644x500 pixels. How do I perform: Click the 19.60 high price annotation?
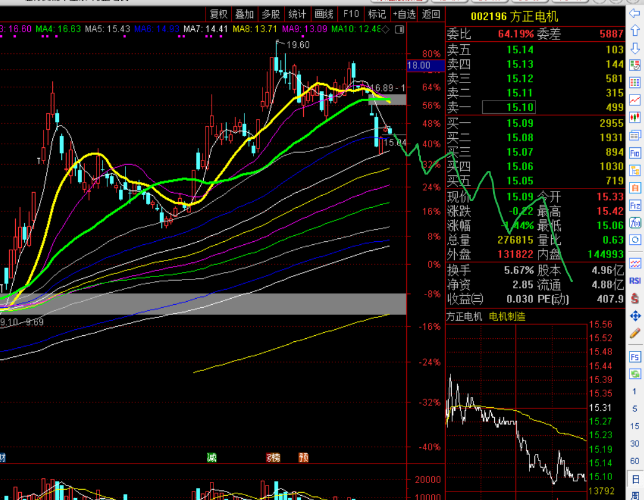(x=298, y=45)
